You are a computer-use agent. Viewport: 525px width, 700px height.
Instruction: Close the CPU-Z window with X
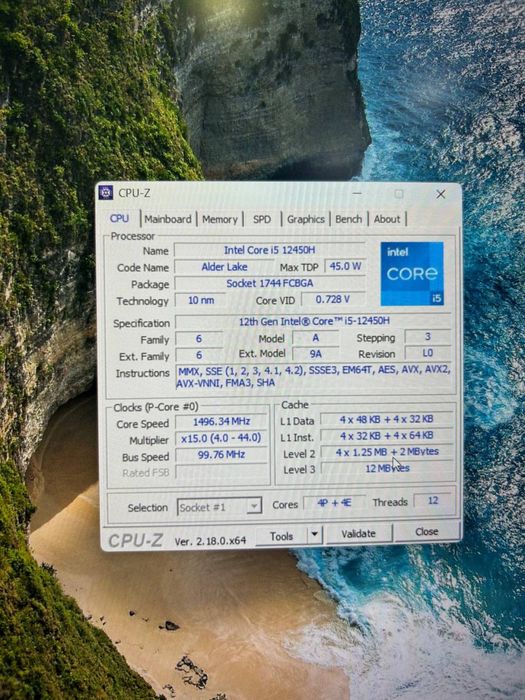click(441, 194)
